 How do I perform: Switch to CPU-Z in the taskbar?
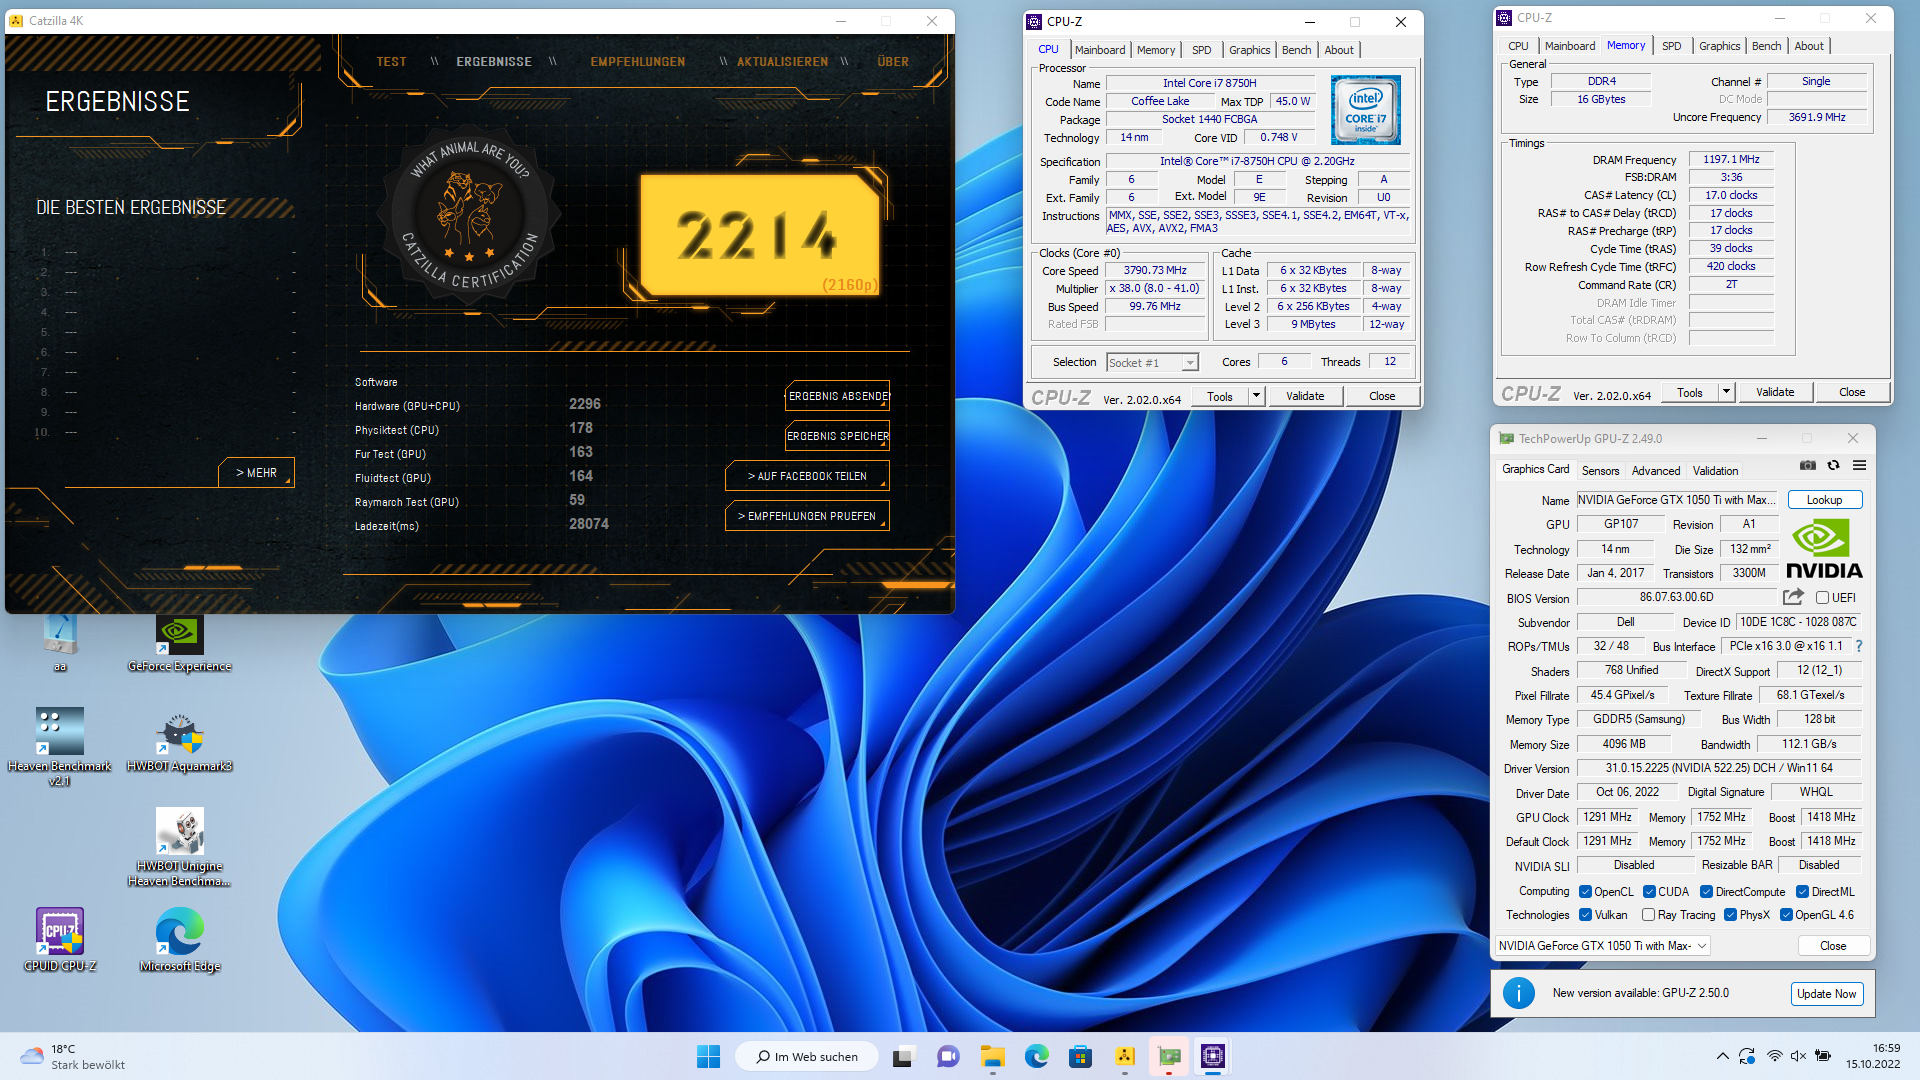(1213, 1056)
